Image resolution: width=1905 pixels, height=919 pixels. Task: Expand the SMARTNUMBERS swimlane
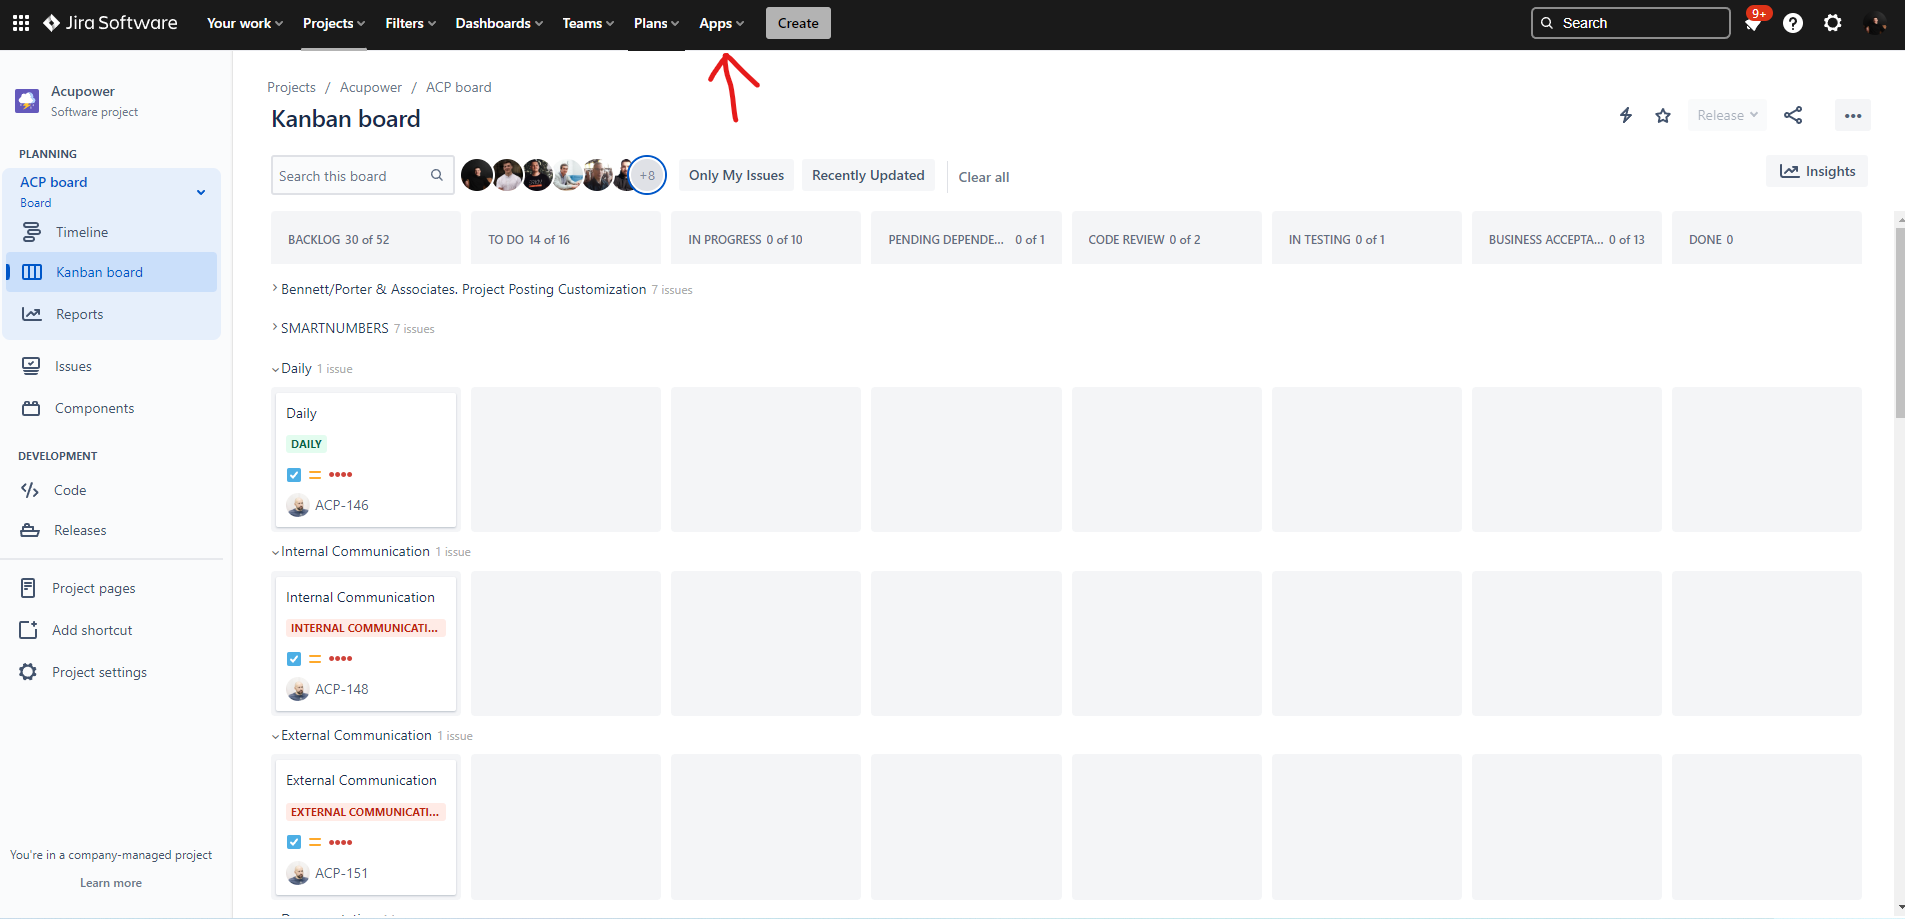275,328
